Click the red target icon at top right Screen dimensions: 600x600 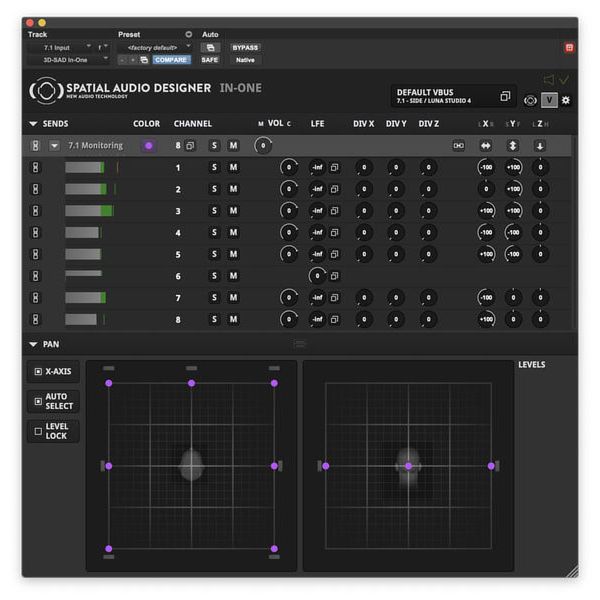(569, 47)
